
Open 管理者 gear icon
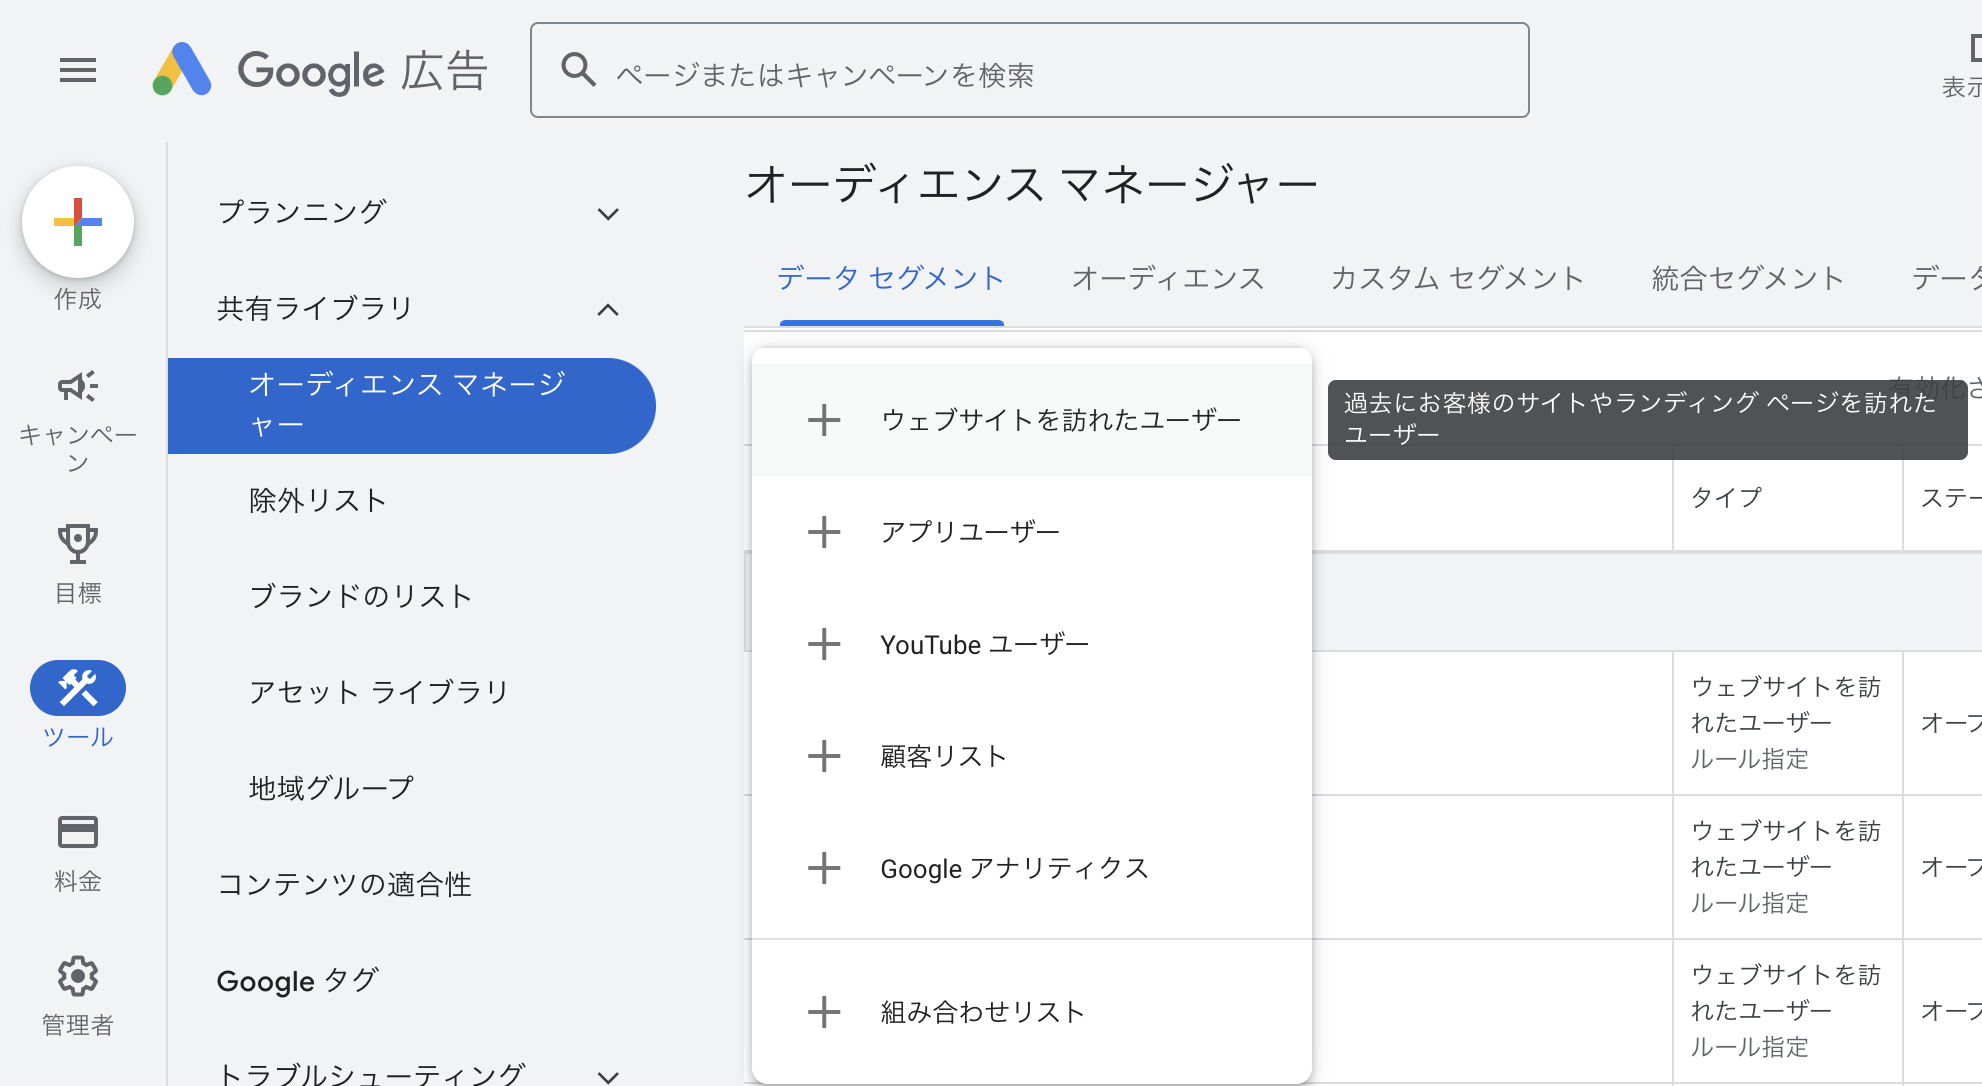78,976
